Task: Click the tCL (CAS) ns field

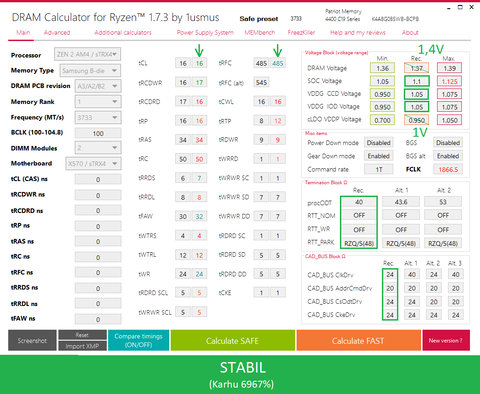Action: pos(98,179)
